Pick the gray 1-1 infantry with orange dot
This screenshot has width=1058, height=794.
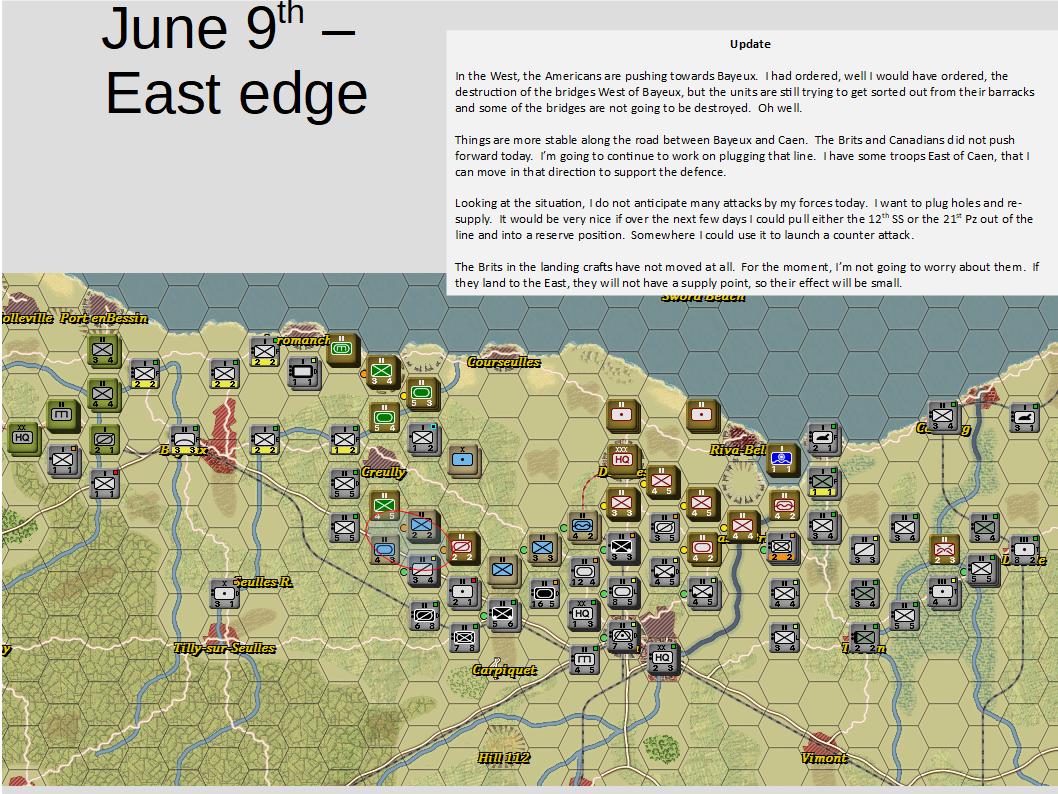pos(63,461)
